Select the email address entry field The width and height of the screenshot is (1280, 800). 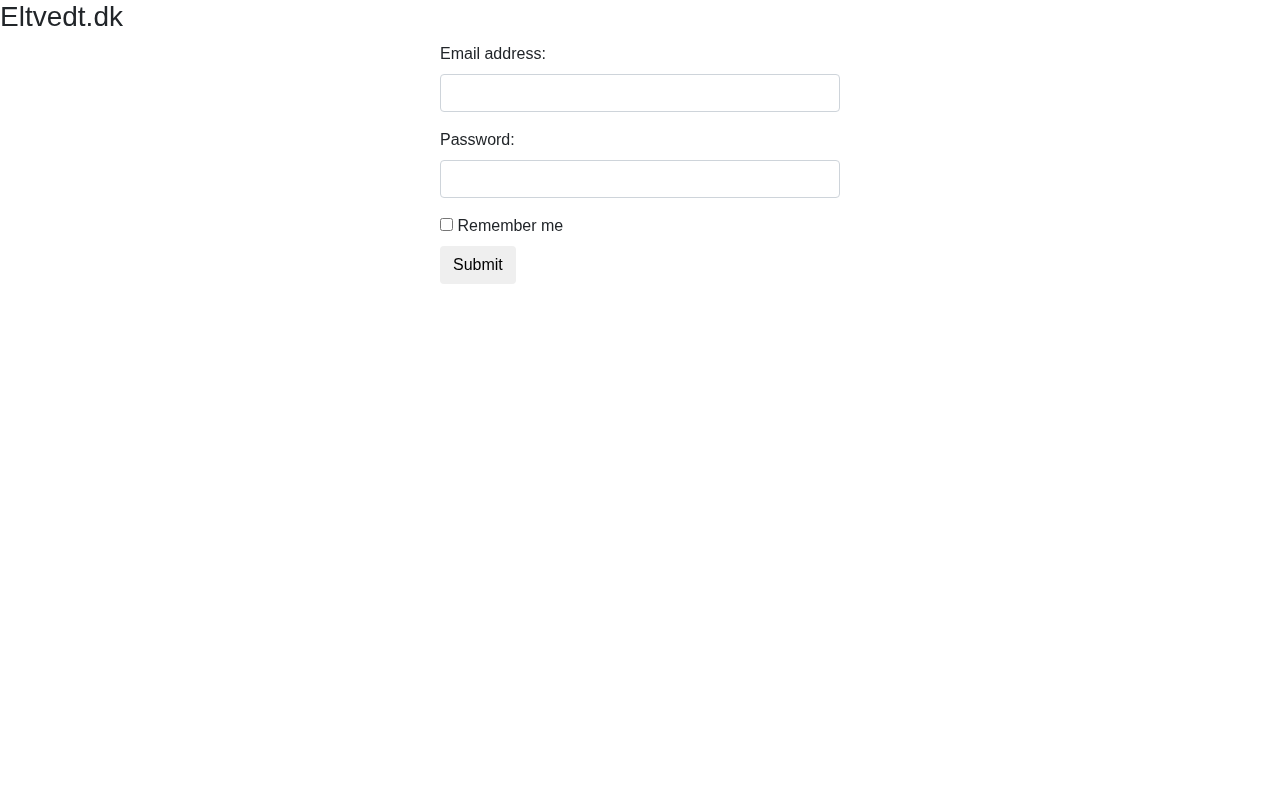[x=639, y=93]
